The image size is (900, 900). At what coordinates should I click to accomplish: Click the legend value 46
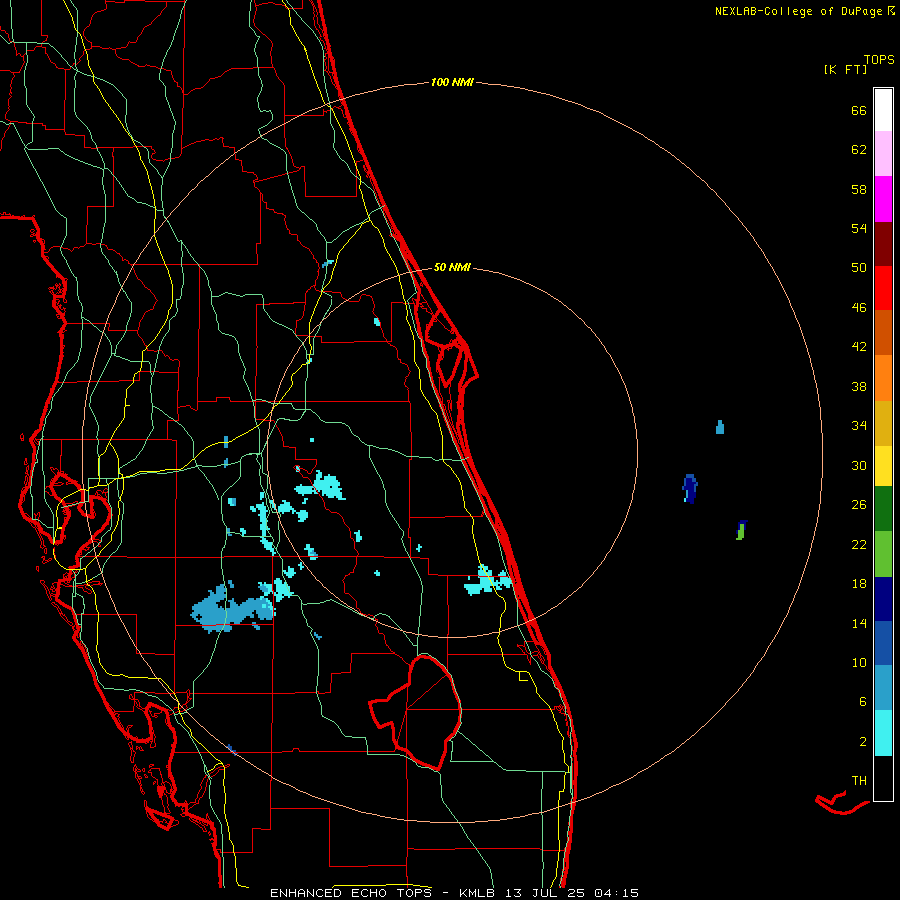[859, 308]
